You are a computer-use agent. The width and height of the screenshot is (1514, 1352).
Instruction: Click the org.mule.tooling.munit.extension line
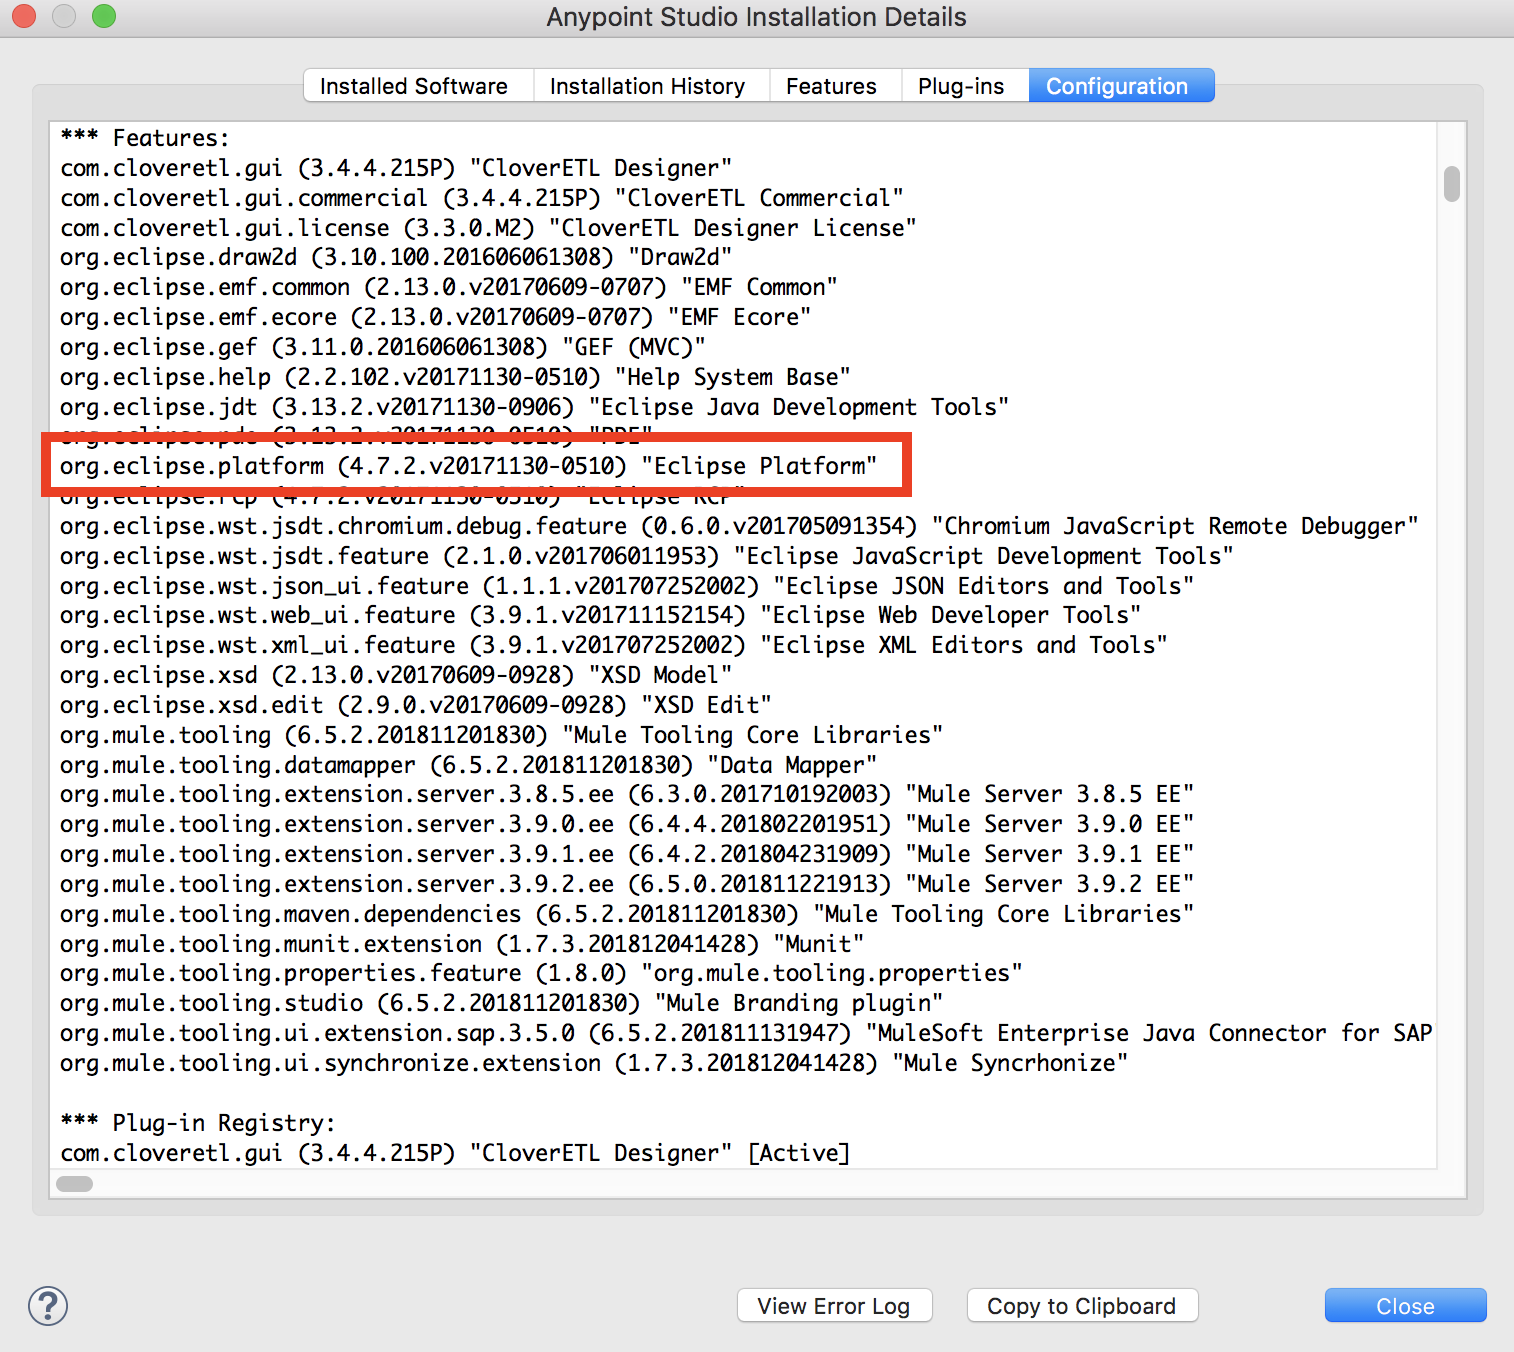click(x=461, y=944)
